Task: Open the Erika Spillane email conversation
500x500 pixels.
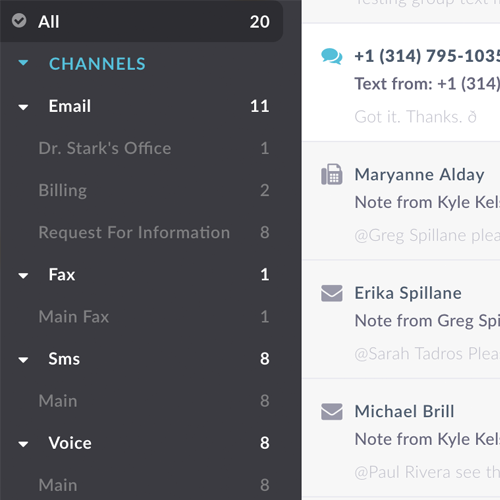Action: (x=401, y=319)
